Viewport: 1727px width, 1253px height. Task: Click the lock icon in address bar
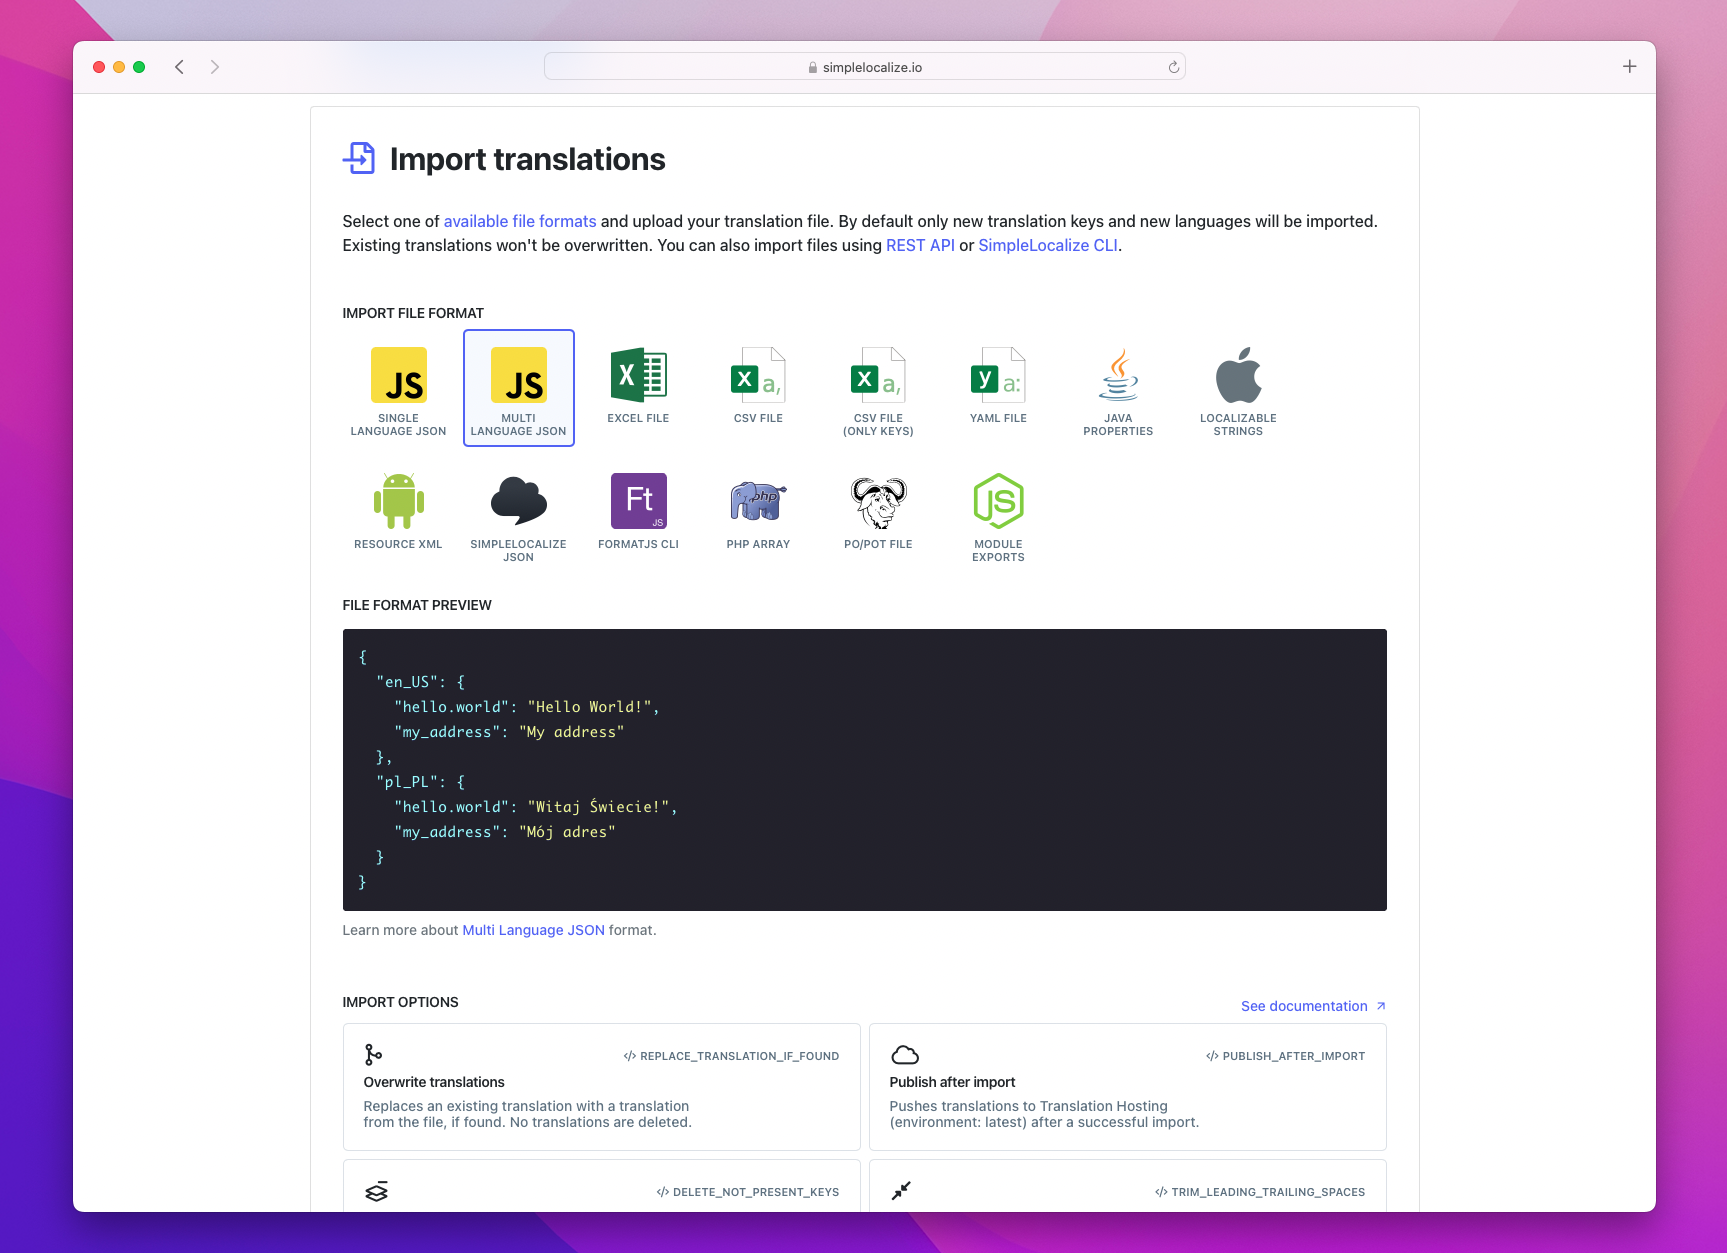(x=812, y=68)
